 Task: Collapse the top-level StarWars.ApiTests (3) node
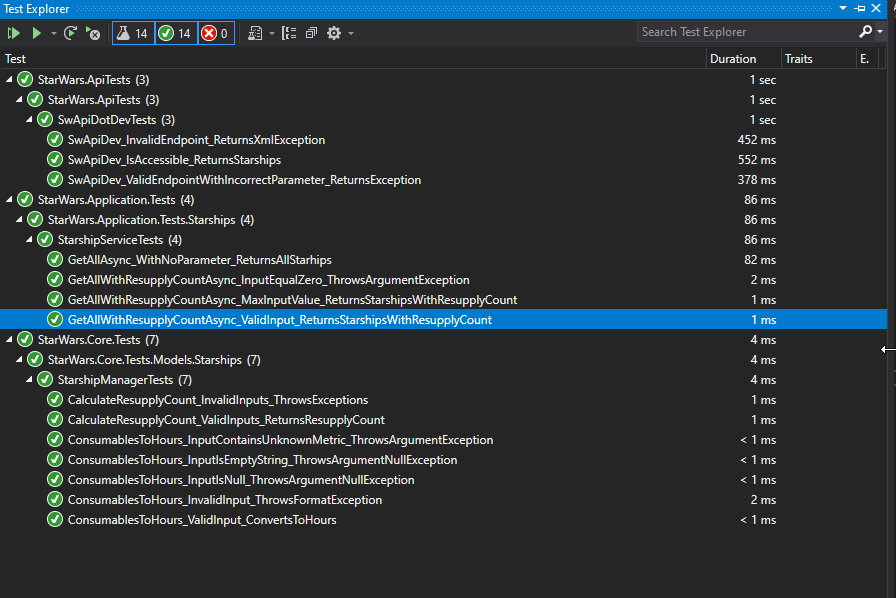pyautogui.click(x=9, y=80)
